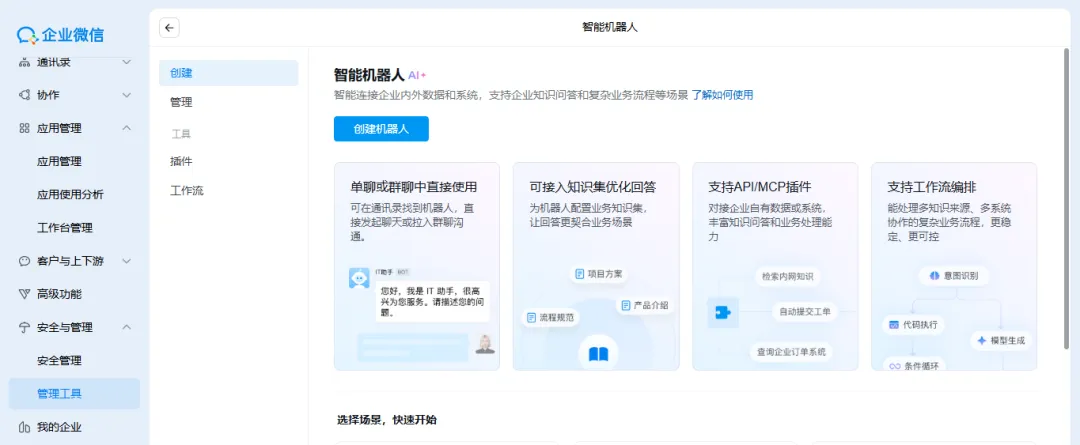Expand the 客户与上下游 chevron

pos(127,261)
